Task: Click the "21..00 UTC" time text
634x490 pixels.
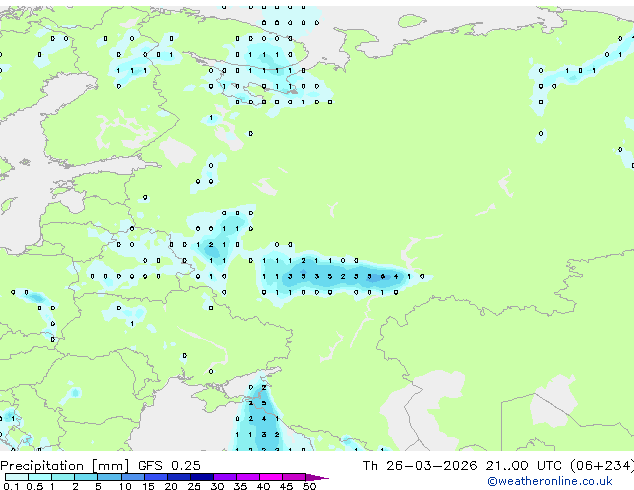Action: coord(524,466)
